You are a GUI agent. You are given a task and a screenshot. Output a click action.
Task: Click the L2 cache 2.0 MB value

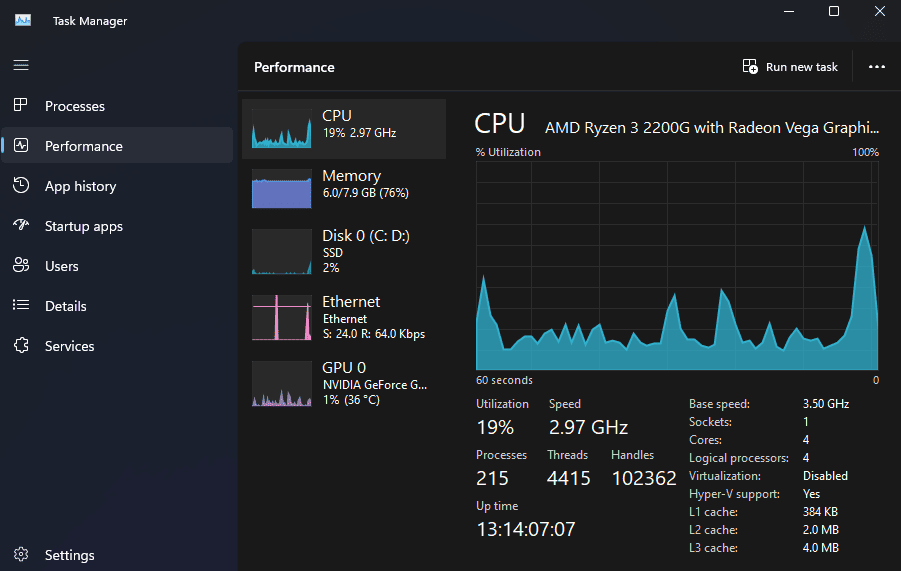tap(821, 530)
